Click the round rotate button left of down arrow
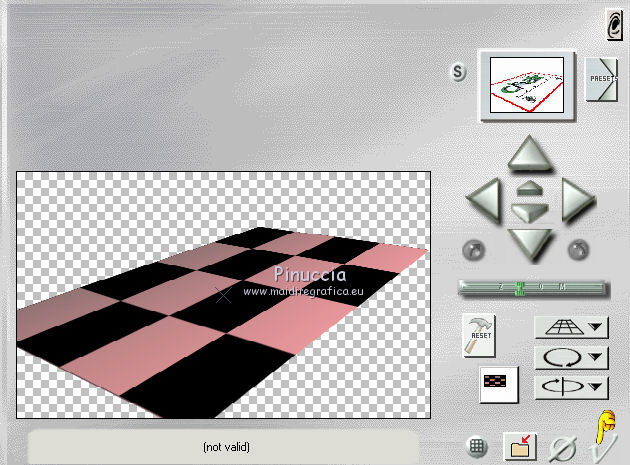630x465 pixels. [x=474, y=250]
